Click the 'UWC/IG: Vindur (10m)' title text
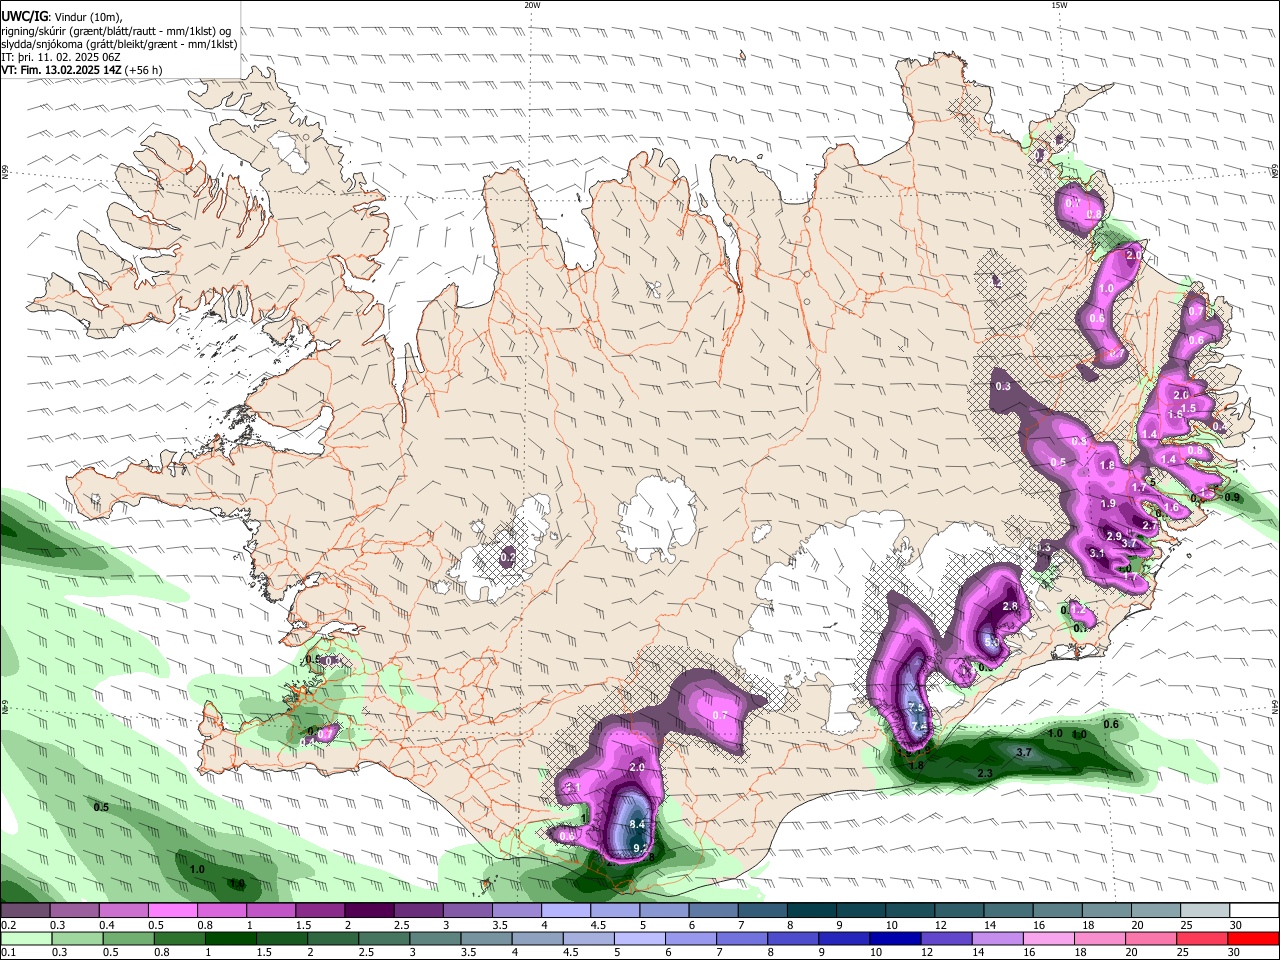The width and height of the screenshot is (1280, 960). [61, 16]
